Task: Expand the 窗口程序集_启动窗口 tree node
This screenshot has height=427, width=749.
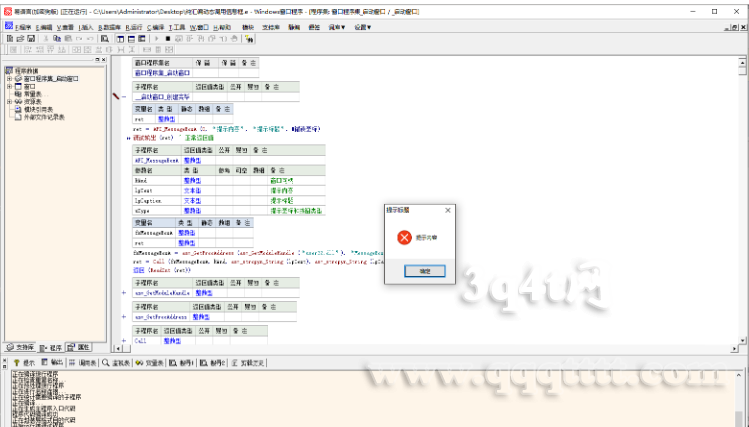Action: 9,79
